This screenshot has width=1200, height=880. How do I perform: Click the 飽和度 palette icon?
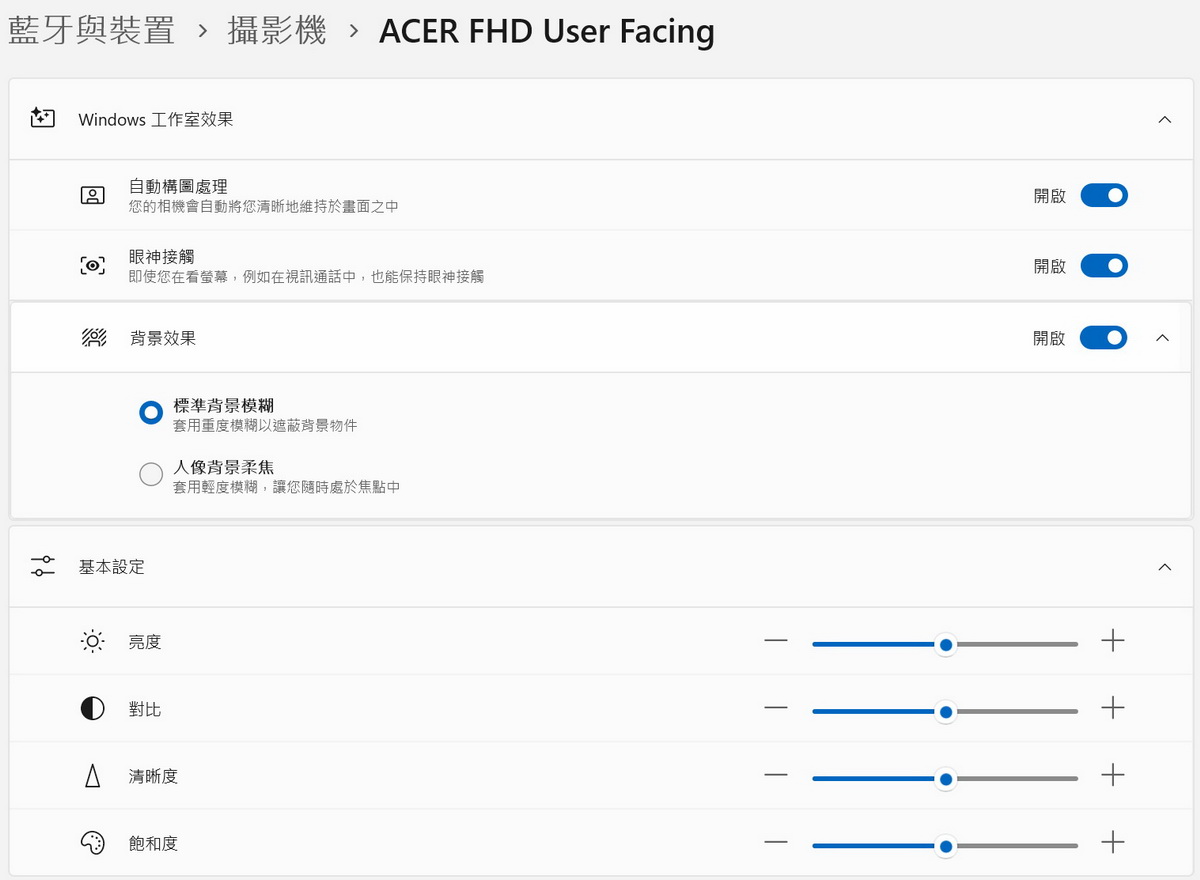pos(92,844)
